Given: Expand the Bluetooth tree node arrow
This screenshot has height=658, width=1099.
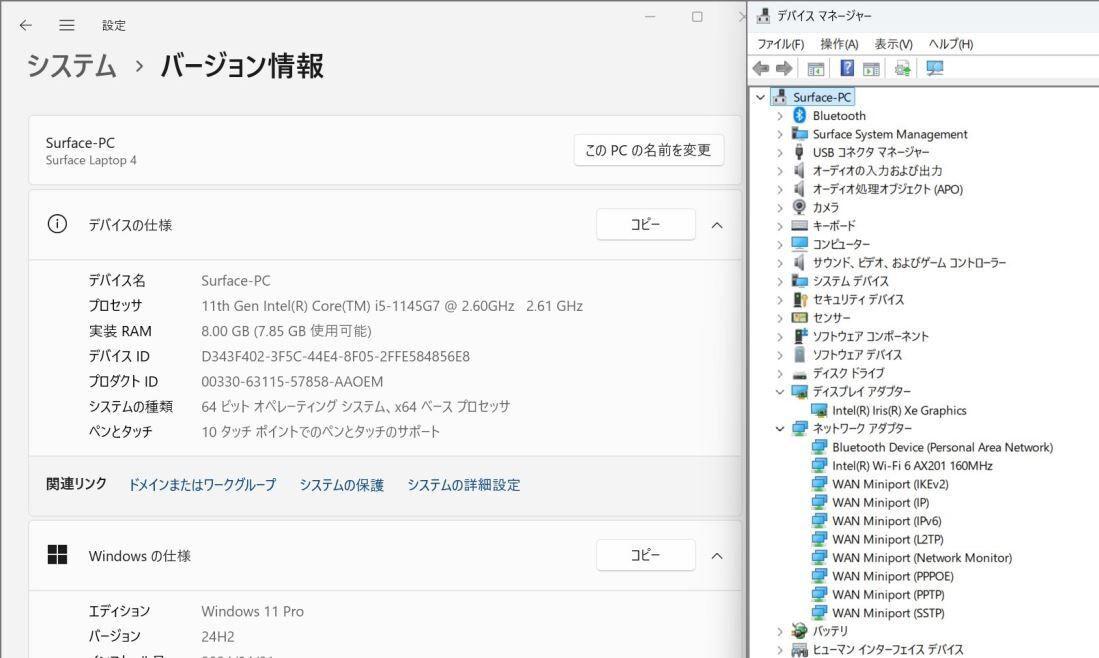Looking at the screenshot, I should click(780, 116).
